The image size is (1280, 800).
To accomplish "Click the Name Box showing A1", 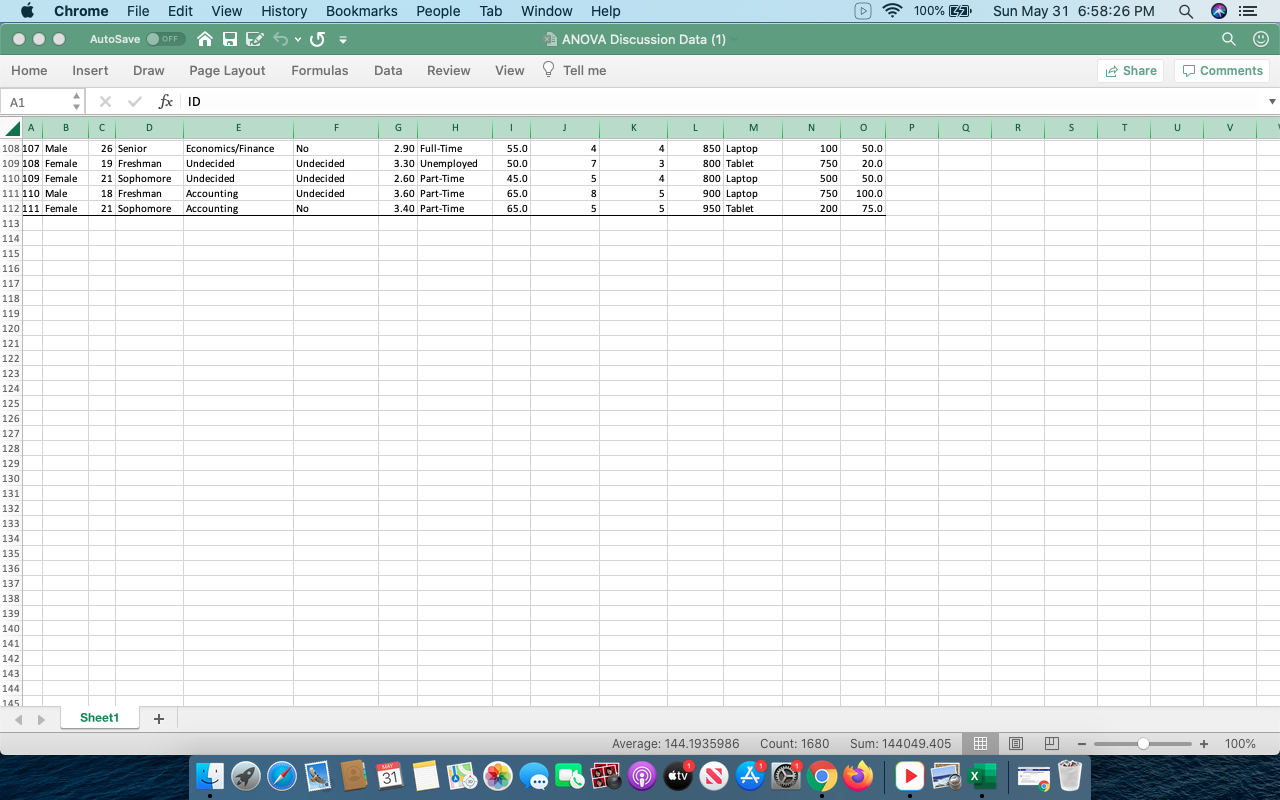I will [36, 102].
